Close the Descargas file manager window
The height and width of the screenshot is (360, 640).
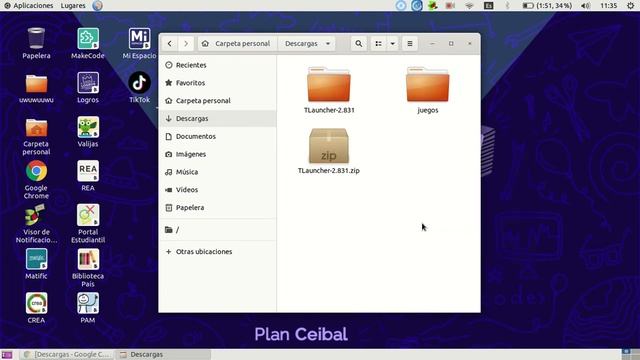(x=470, y=44)
